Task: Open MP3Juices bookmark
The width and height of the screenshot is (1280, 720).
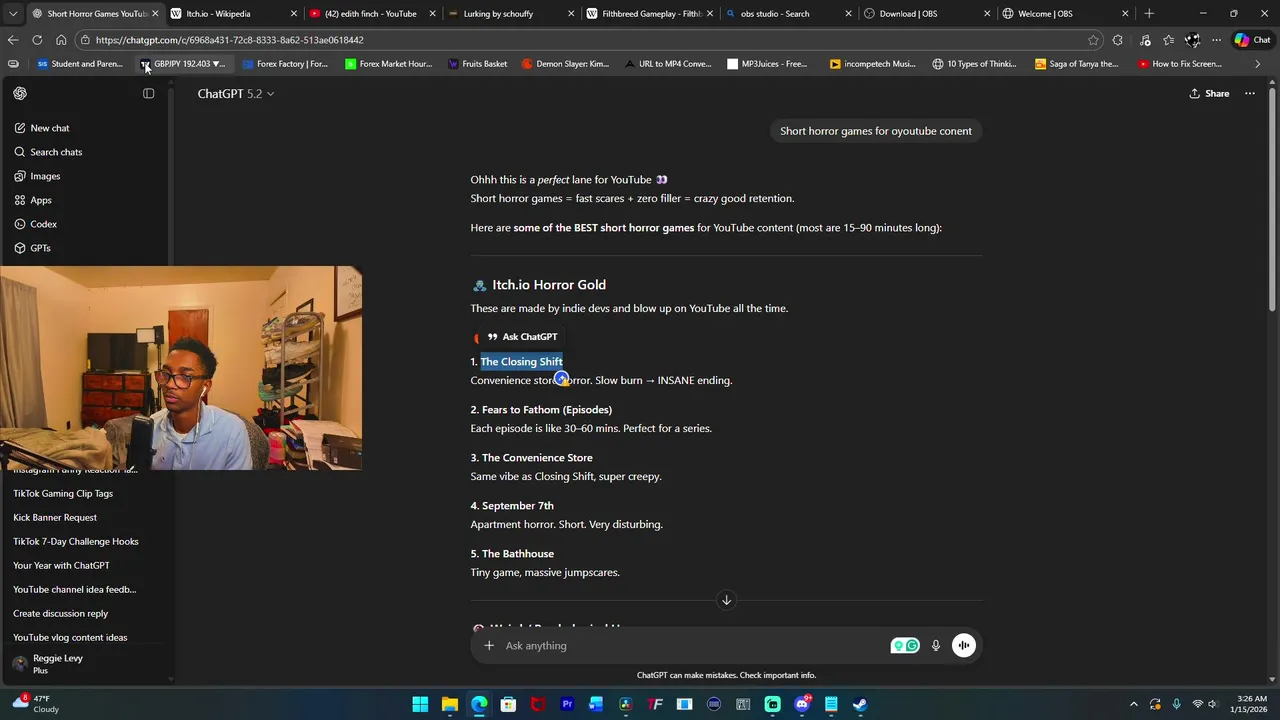Action: 767,64
